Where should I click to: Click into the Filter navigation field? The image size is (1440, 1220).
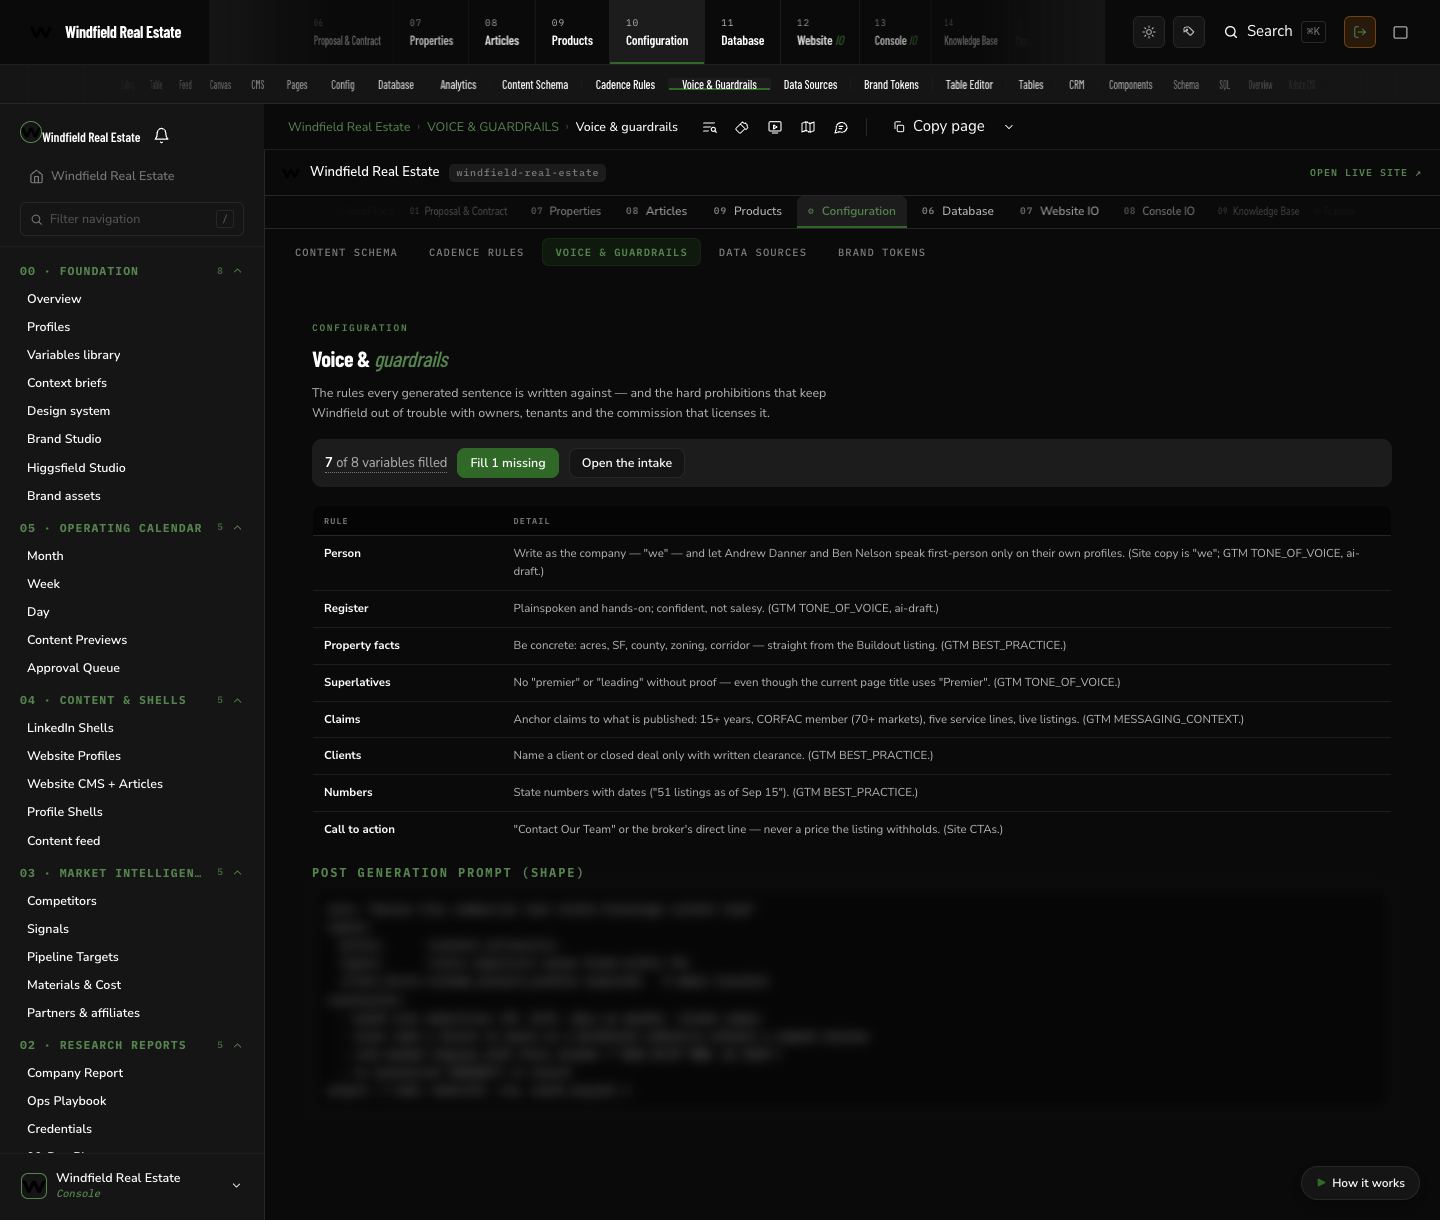point(132,219)
